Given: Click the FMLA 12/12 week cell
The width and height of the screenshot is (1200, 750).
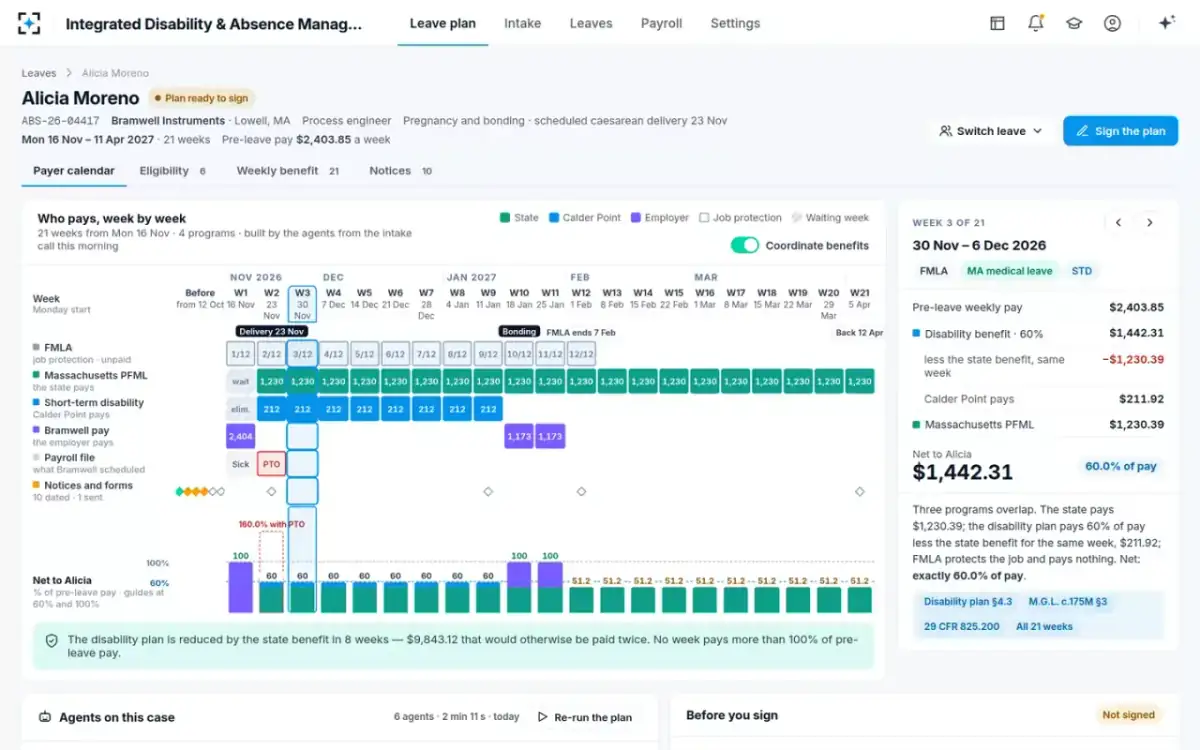Looking at the screenshot, I should point(581,354).
